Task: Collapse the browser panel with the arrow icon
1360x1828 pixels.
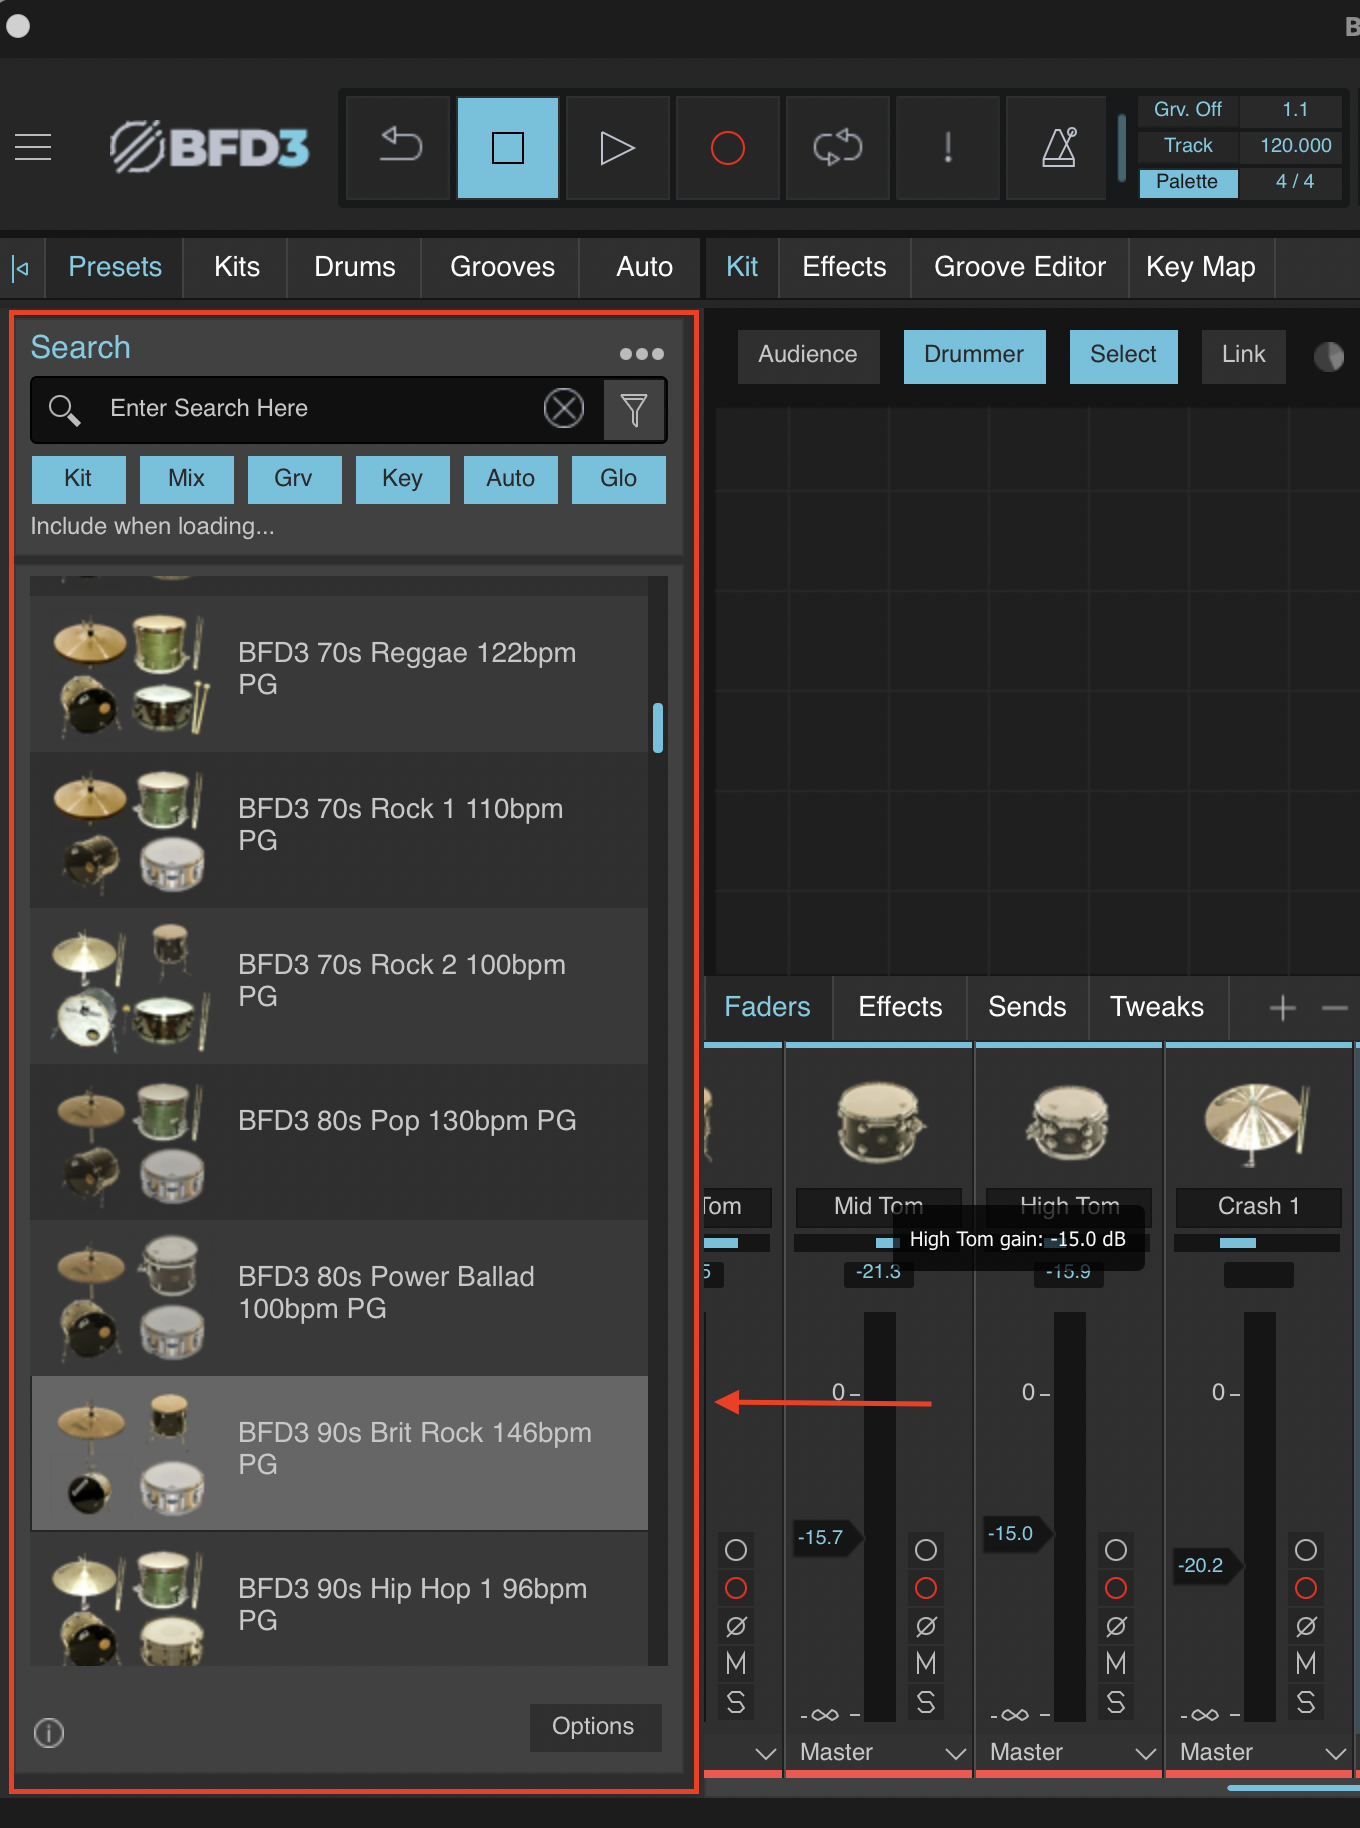Action: [x=21, y=268]
